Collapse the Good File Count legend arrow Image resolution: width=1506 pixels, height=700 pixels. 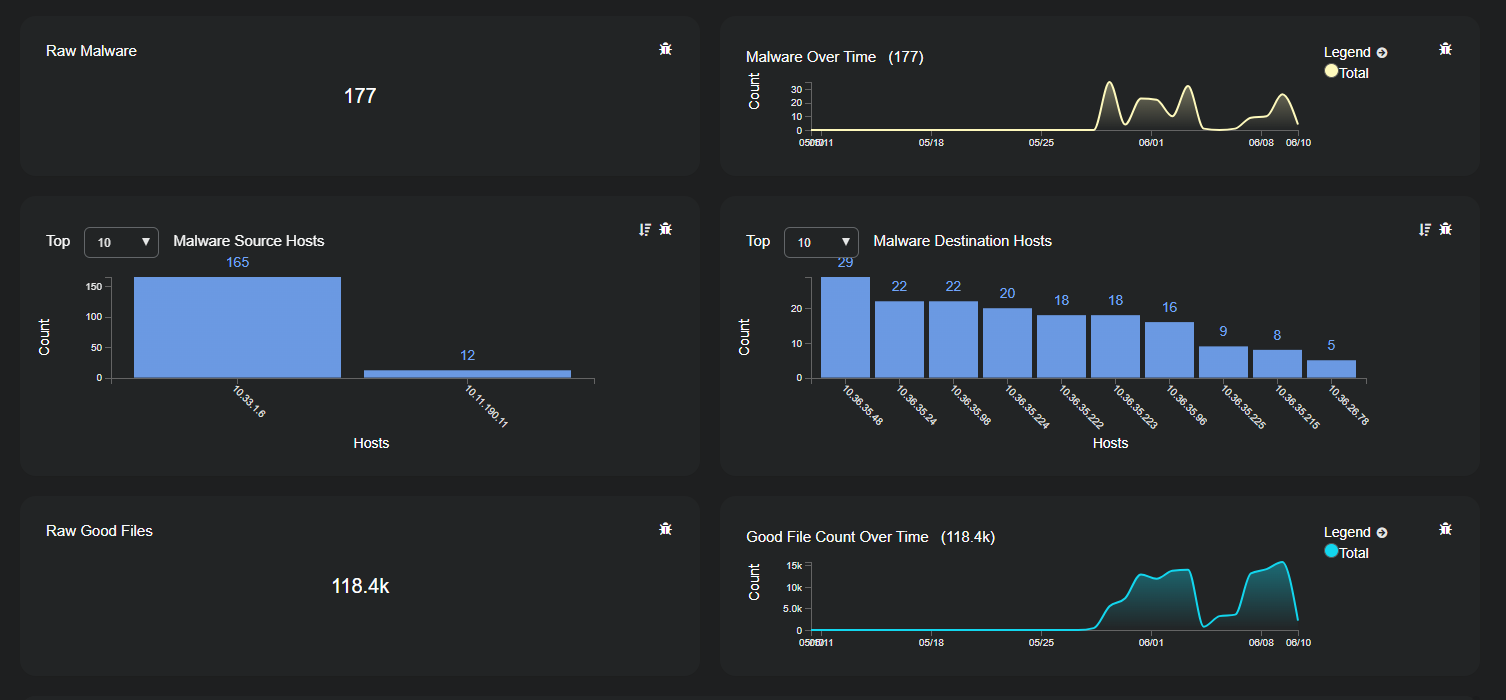[x=1382, y=533]
